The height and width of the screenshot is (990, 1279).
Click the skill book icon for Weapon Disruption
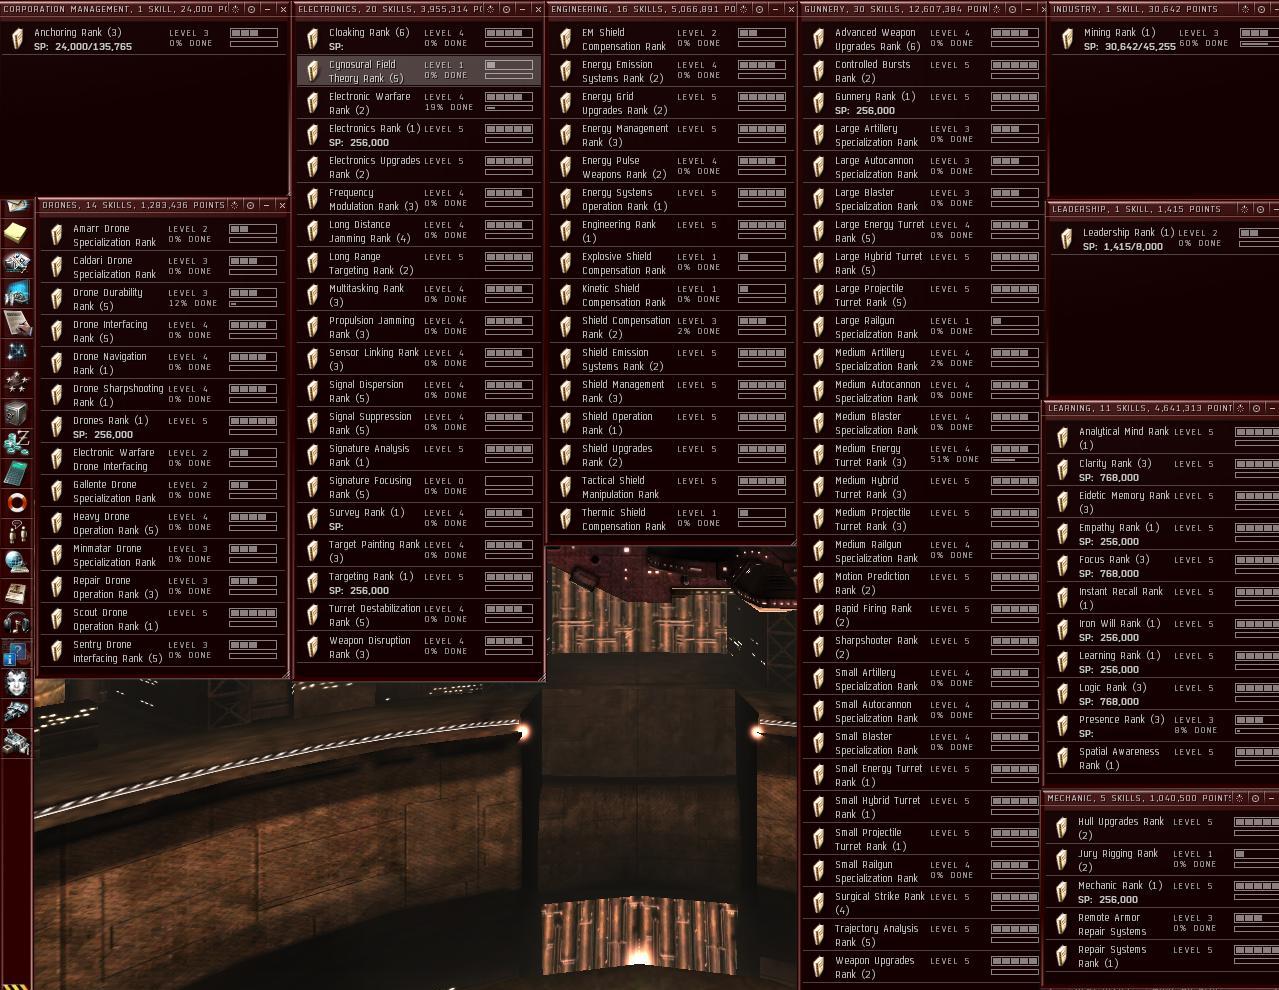[x=313, y=647]
